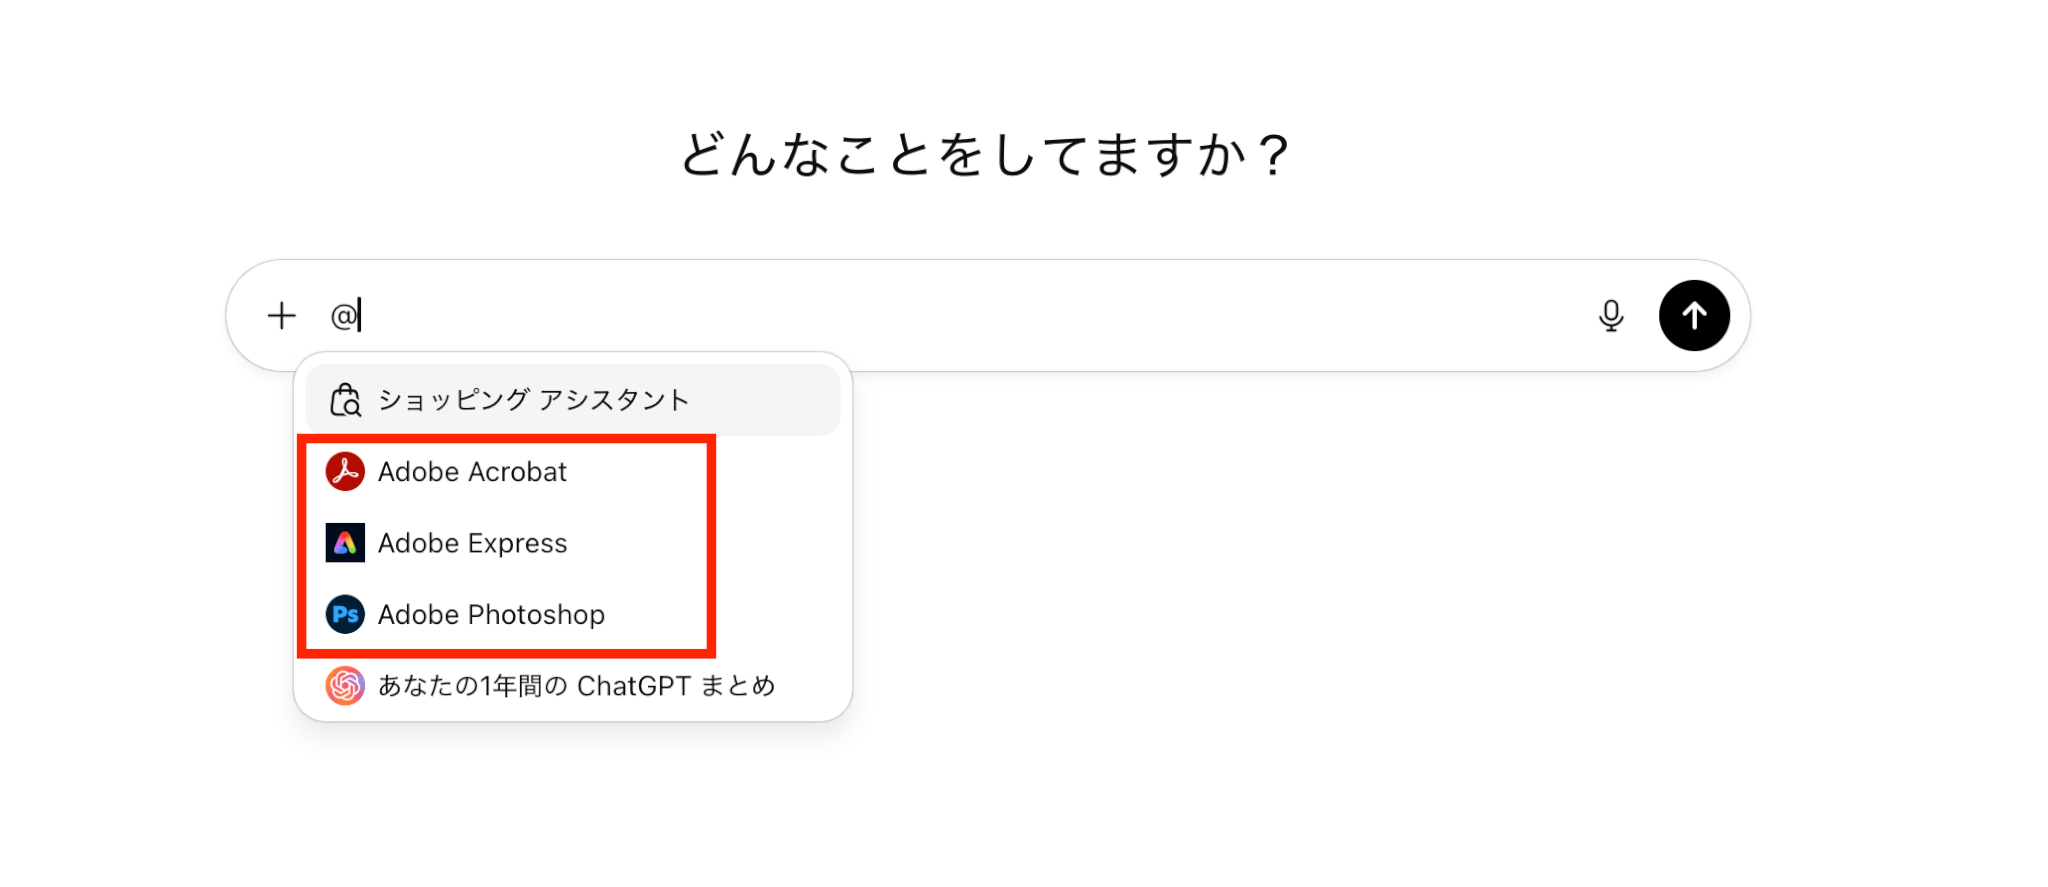Click the colorful ChatGPT swirl icon

pyautogui.click(x=345, y=686)
